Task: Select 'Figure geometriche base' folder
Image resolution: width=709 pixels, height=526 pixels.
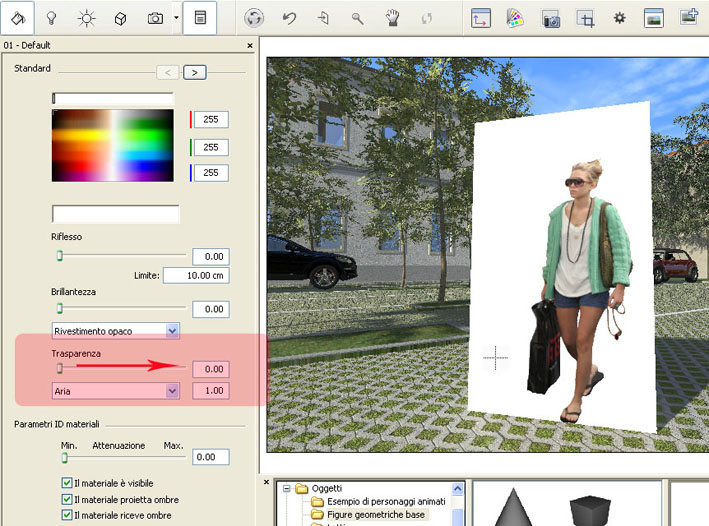Action: (375, 514)
